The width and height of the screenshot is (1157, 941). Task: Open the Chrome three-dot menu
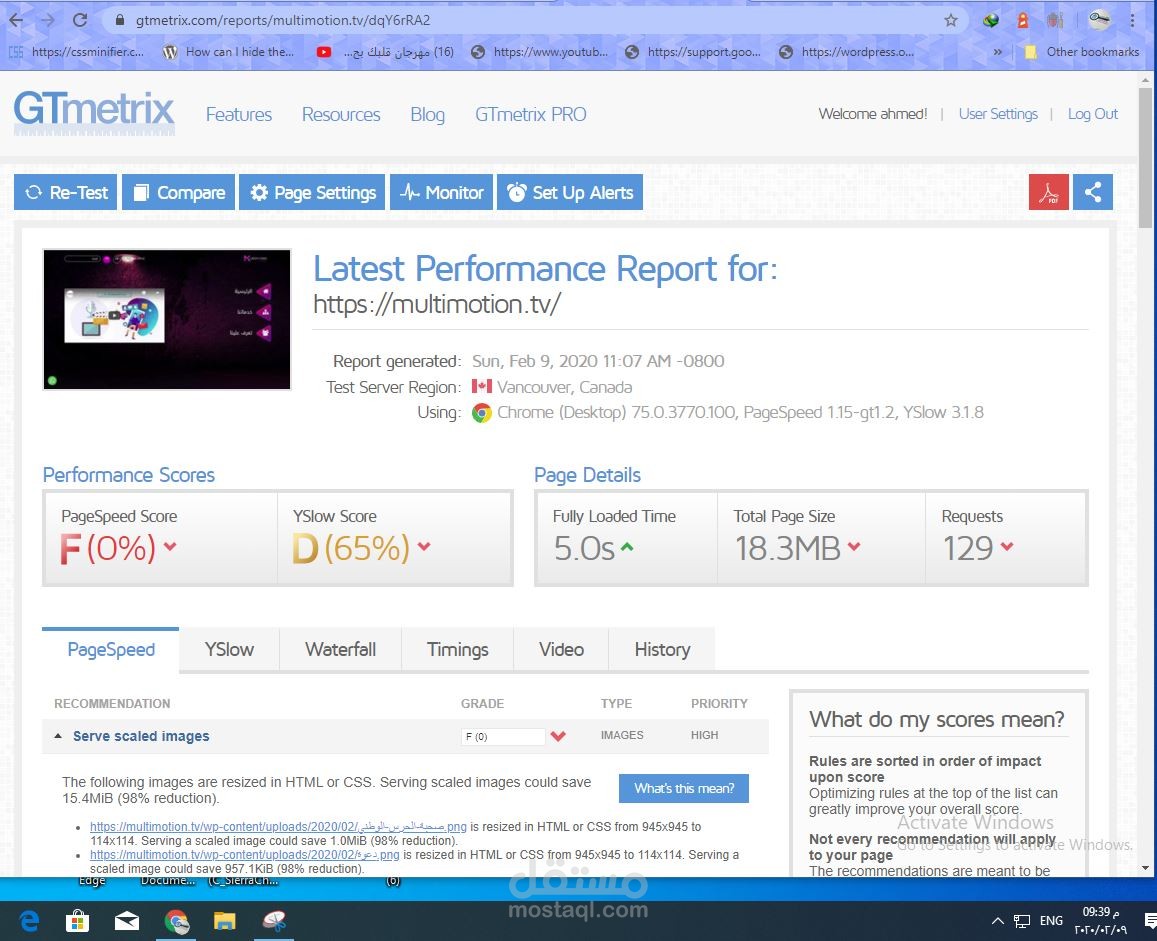tap(1133, 21)
